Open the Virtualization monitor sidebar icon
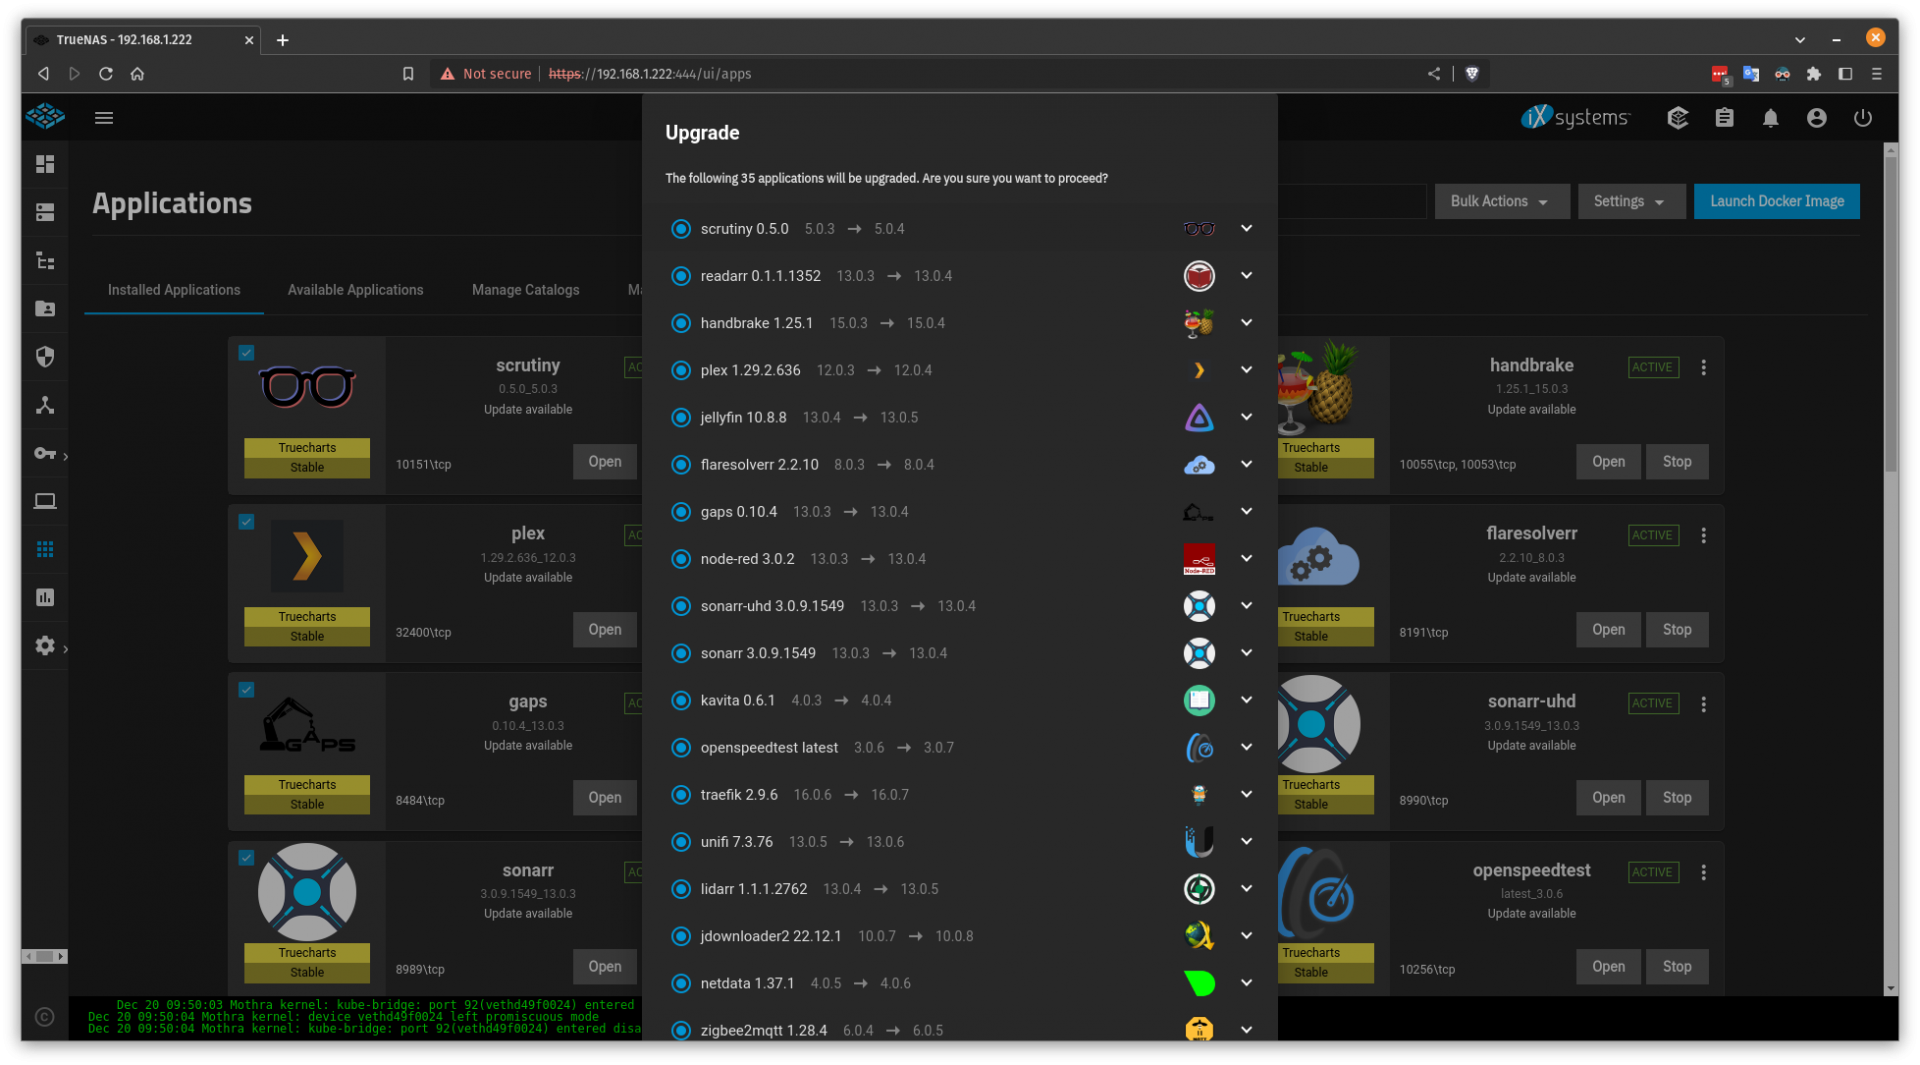This screenshot has width=1920, height=1065. click(45, 501)
